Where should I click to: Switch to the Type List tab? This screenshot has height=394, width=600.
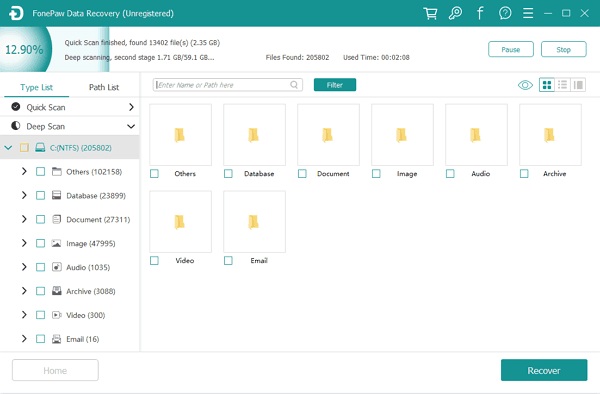36,87
